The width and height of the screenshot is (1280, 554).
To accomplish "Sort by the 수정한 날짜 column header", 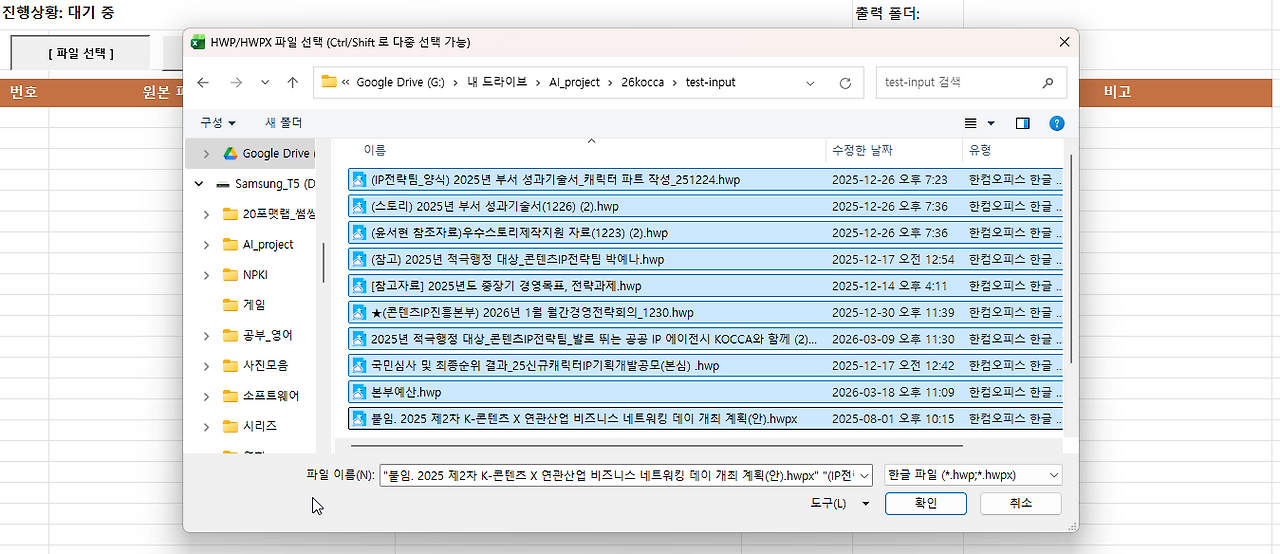I will 862,150.
